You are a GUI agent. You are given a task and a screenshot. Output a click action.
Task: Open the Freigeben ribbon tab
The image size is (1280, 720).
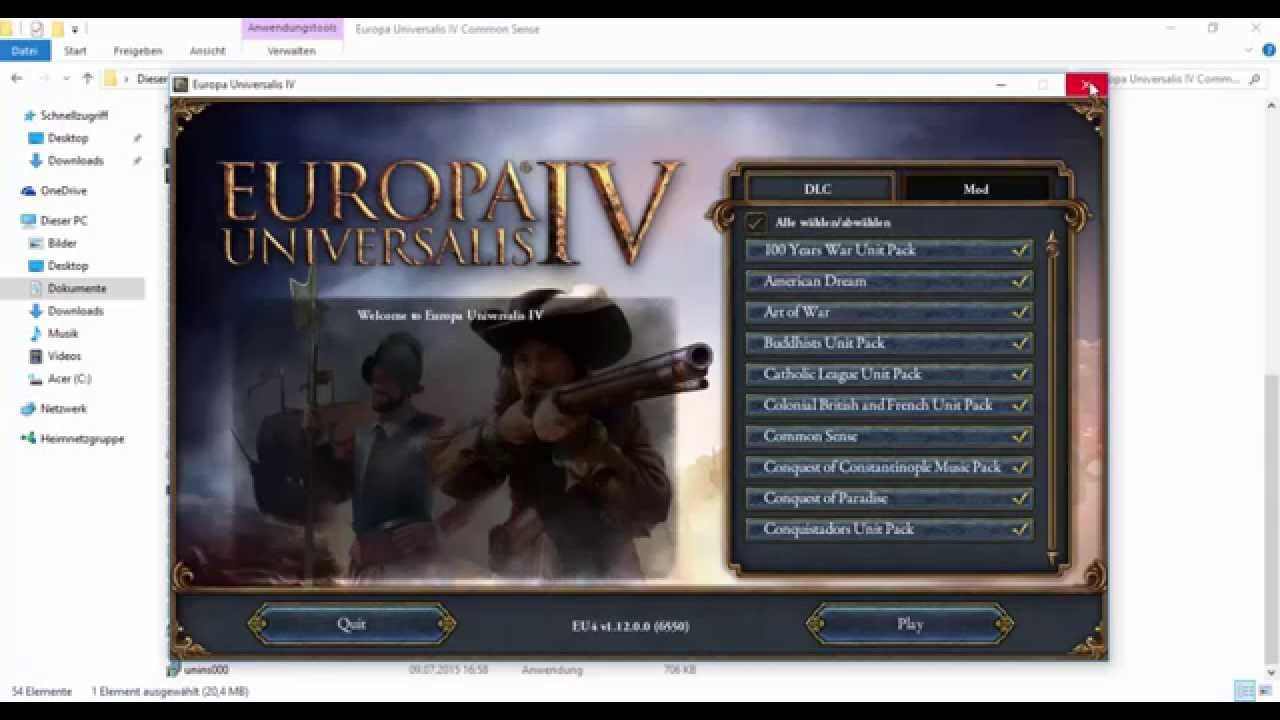(138, 50)
